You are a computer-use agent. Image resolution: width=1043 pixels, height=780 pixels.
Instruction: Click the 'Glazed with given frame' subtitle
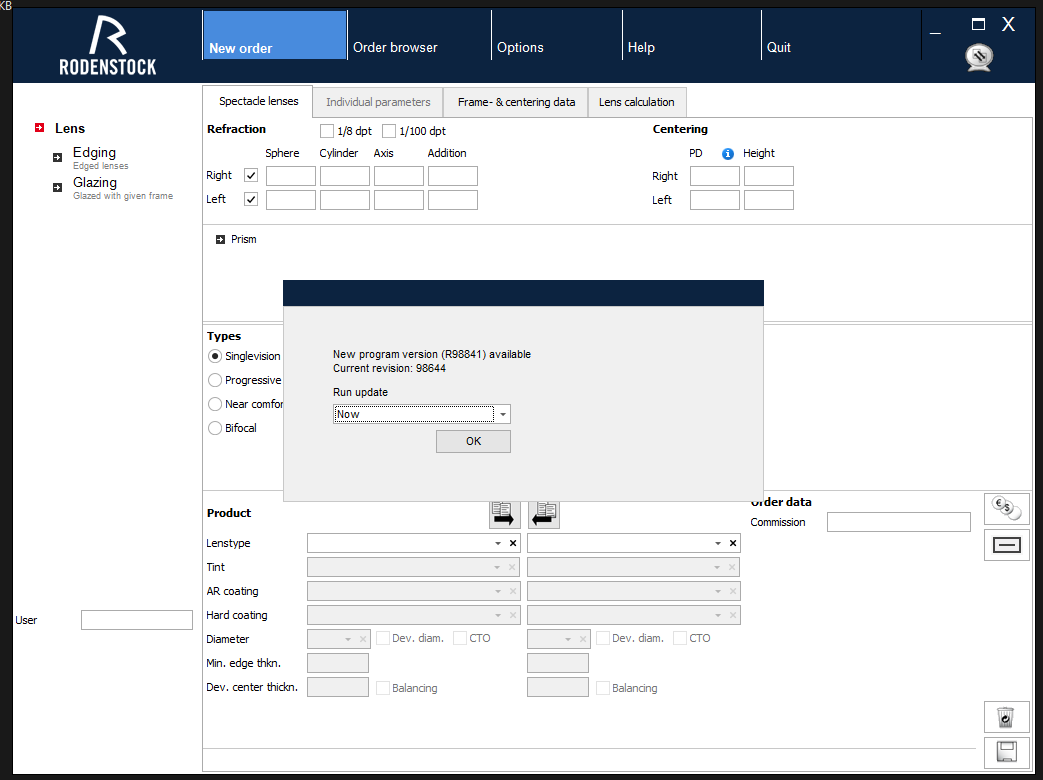123,196
